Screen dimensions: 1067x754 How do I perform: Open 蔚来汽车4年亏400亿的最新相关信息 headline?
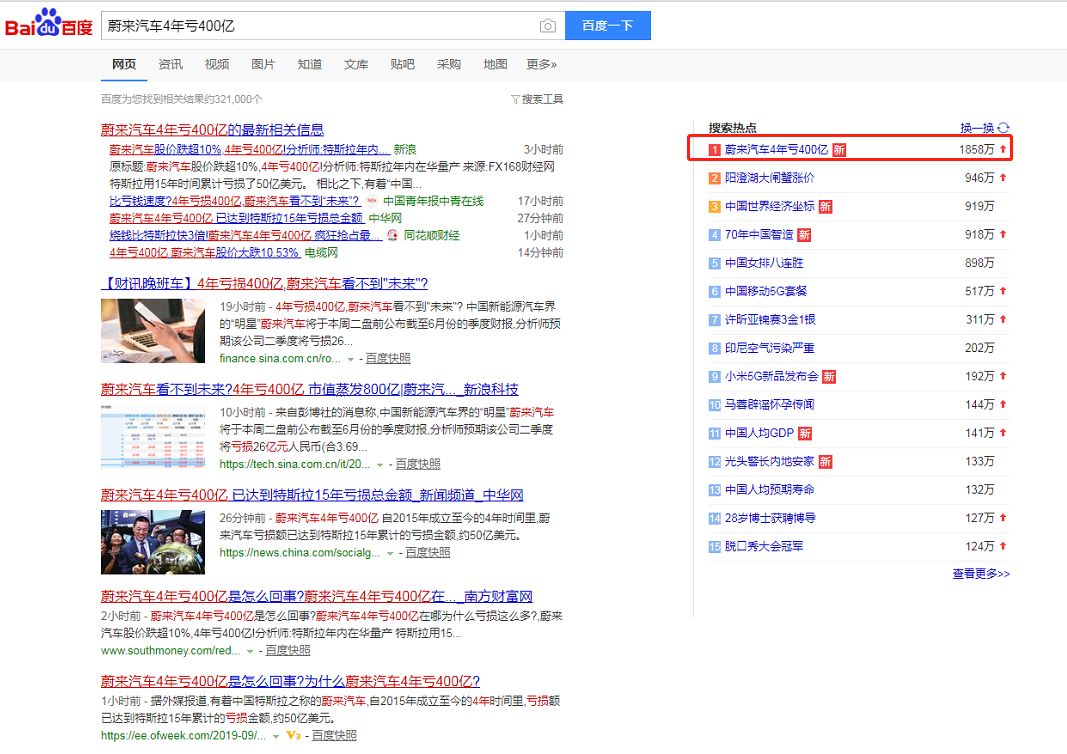[212, 129]
